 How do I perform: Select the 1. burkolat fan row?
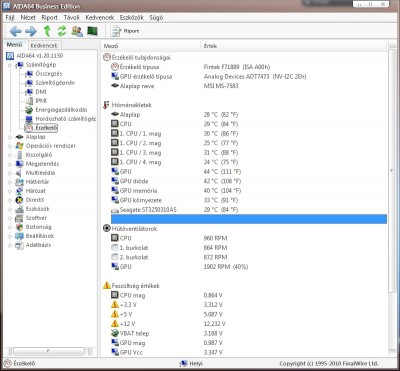pos(249,248)
